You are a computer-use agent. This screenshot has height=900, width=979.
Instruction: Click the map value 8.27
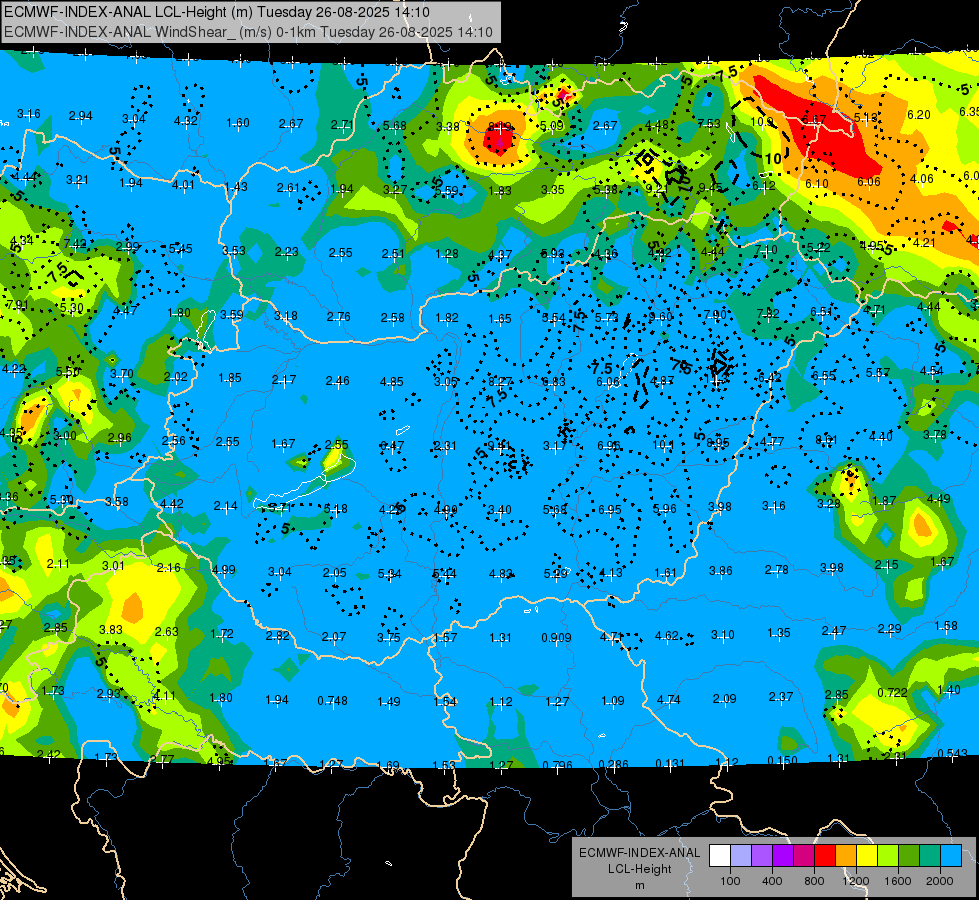click(x=500, y=381)
